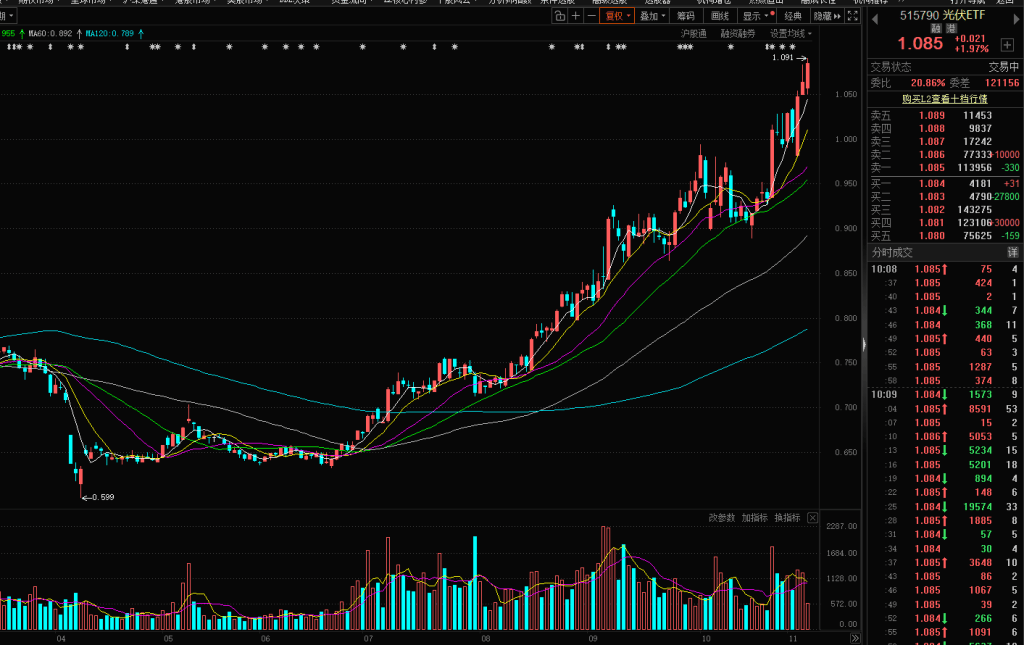Screen dimensions: 1024x645
Task: Close the volume indicator panel
Action: point(812,518)
